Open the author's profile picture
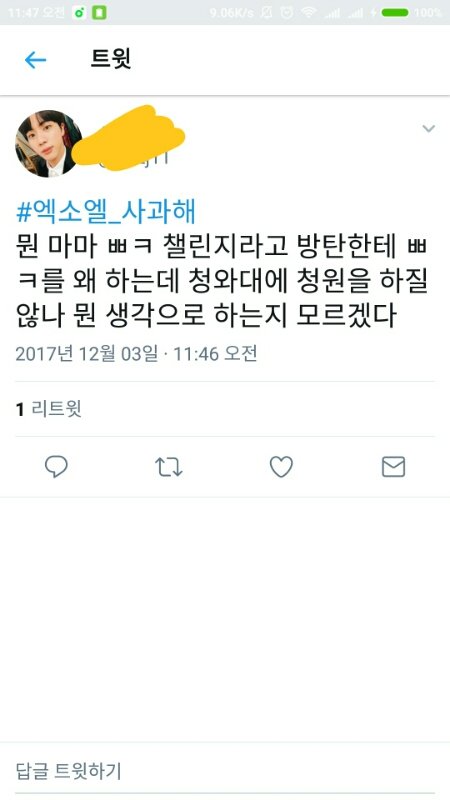 (x=48, y=144)
